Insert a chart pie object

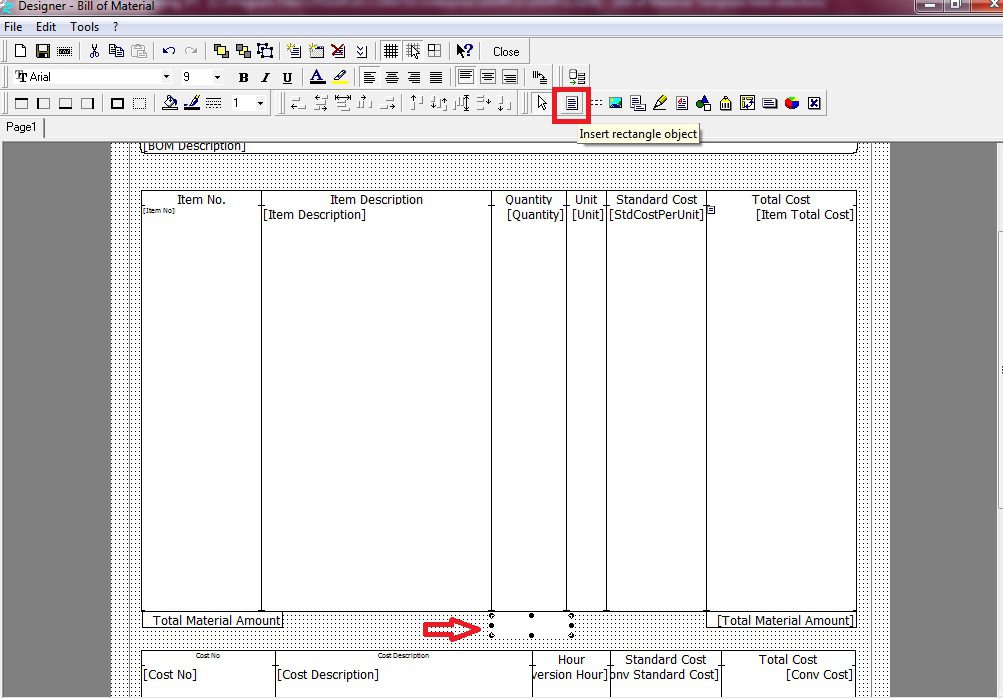(792, 103)
